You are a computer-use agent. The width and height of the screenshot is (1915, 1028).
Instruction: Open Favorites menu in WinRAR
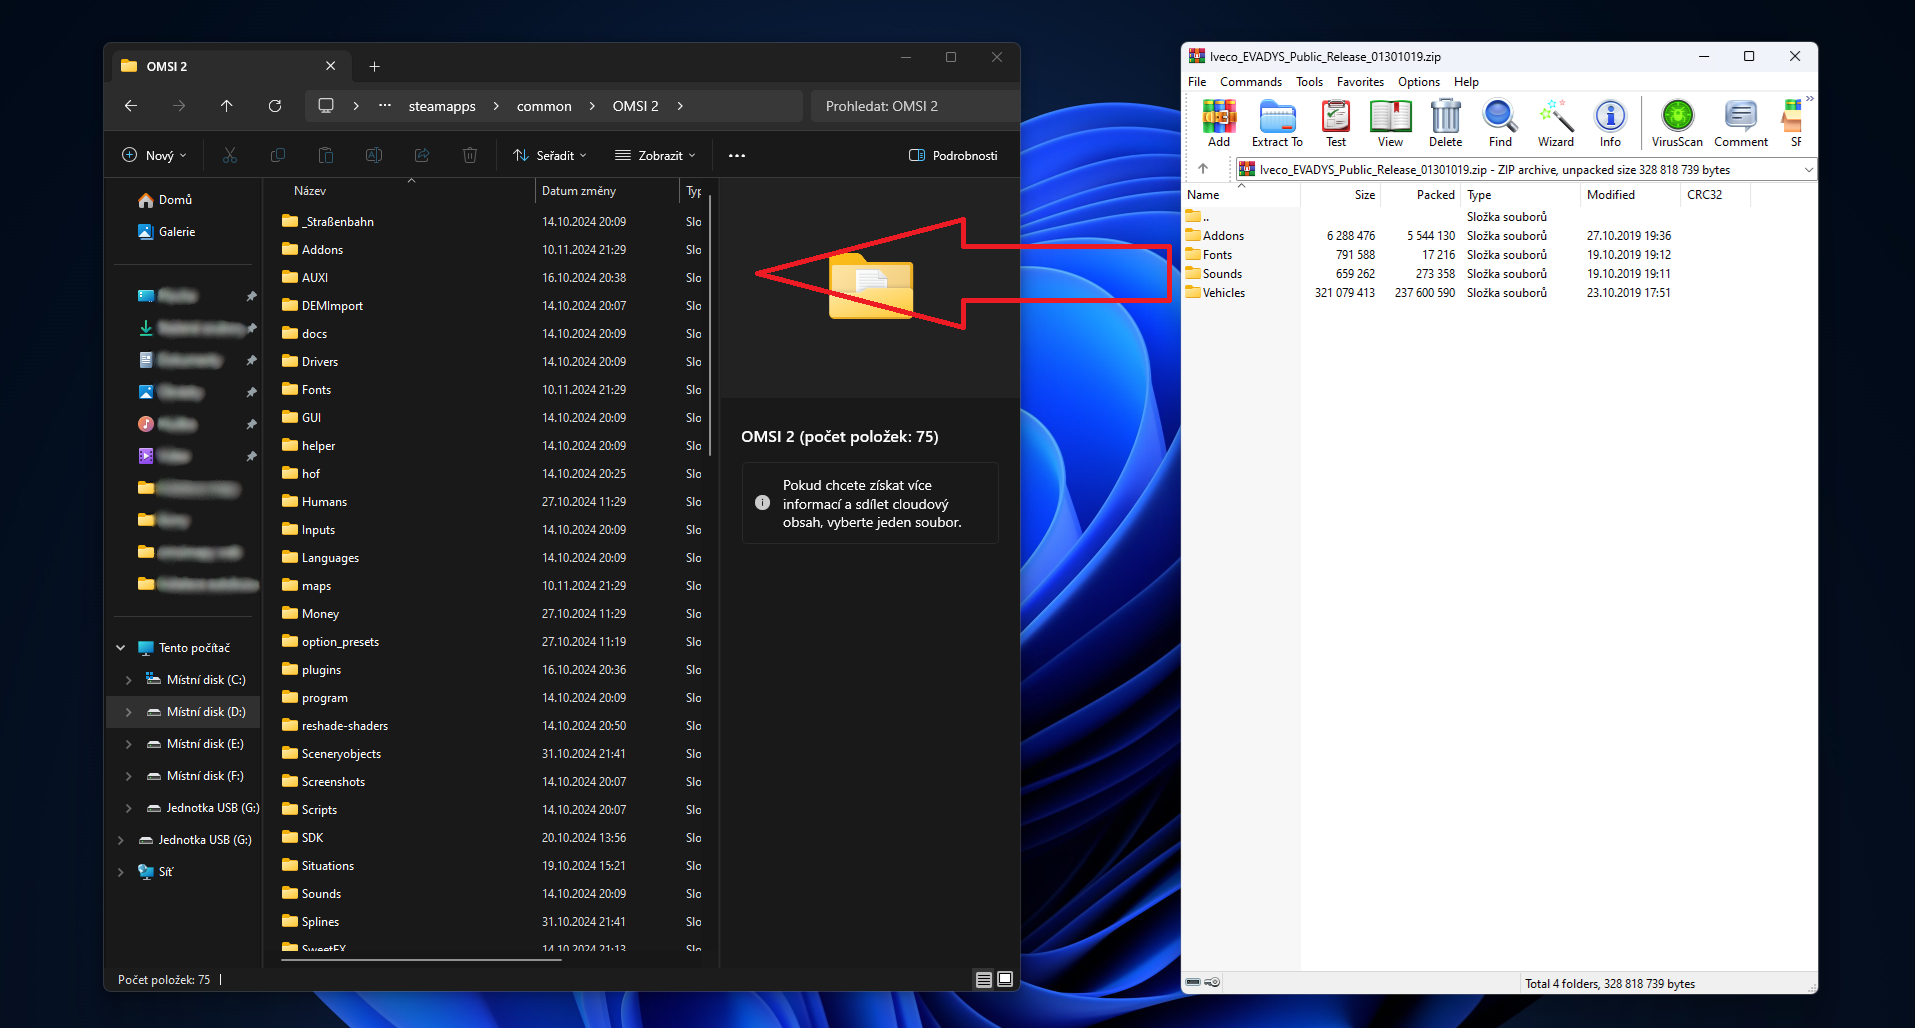click(x=1360, y=82)
